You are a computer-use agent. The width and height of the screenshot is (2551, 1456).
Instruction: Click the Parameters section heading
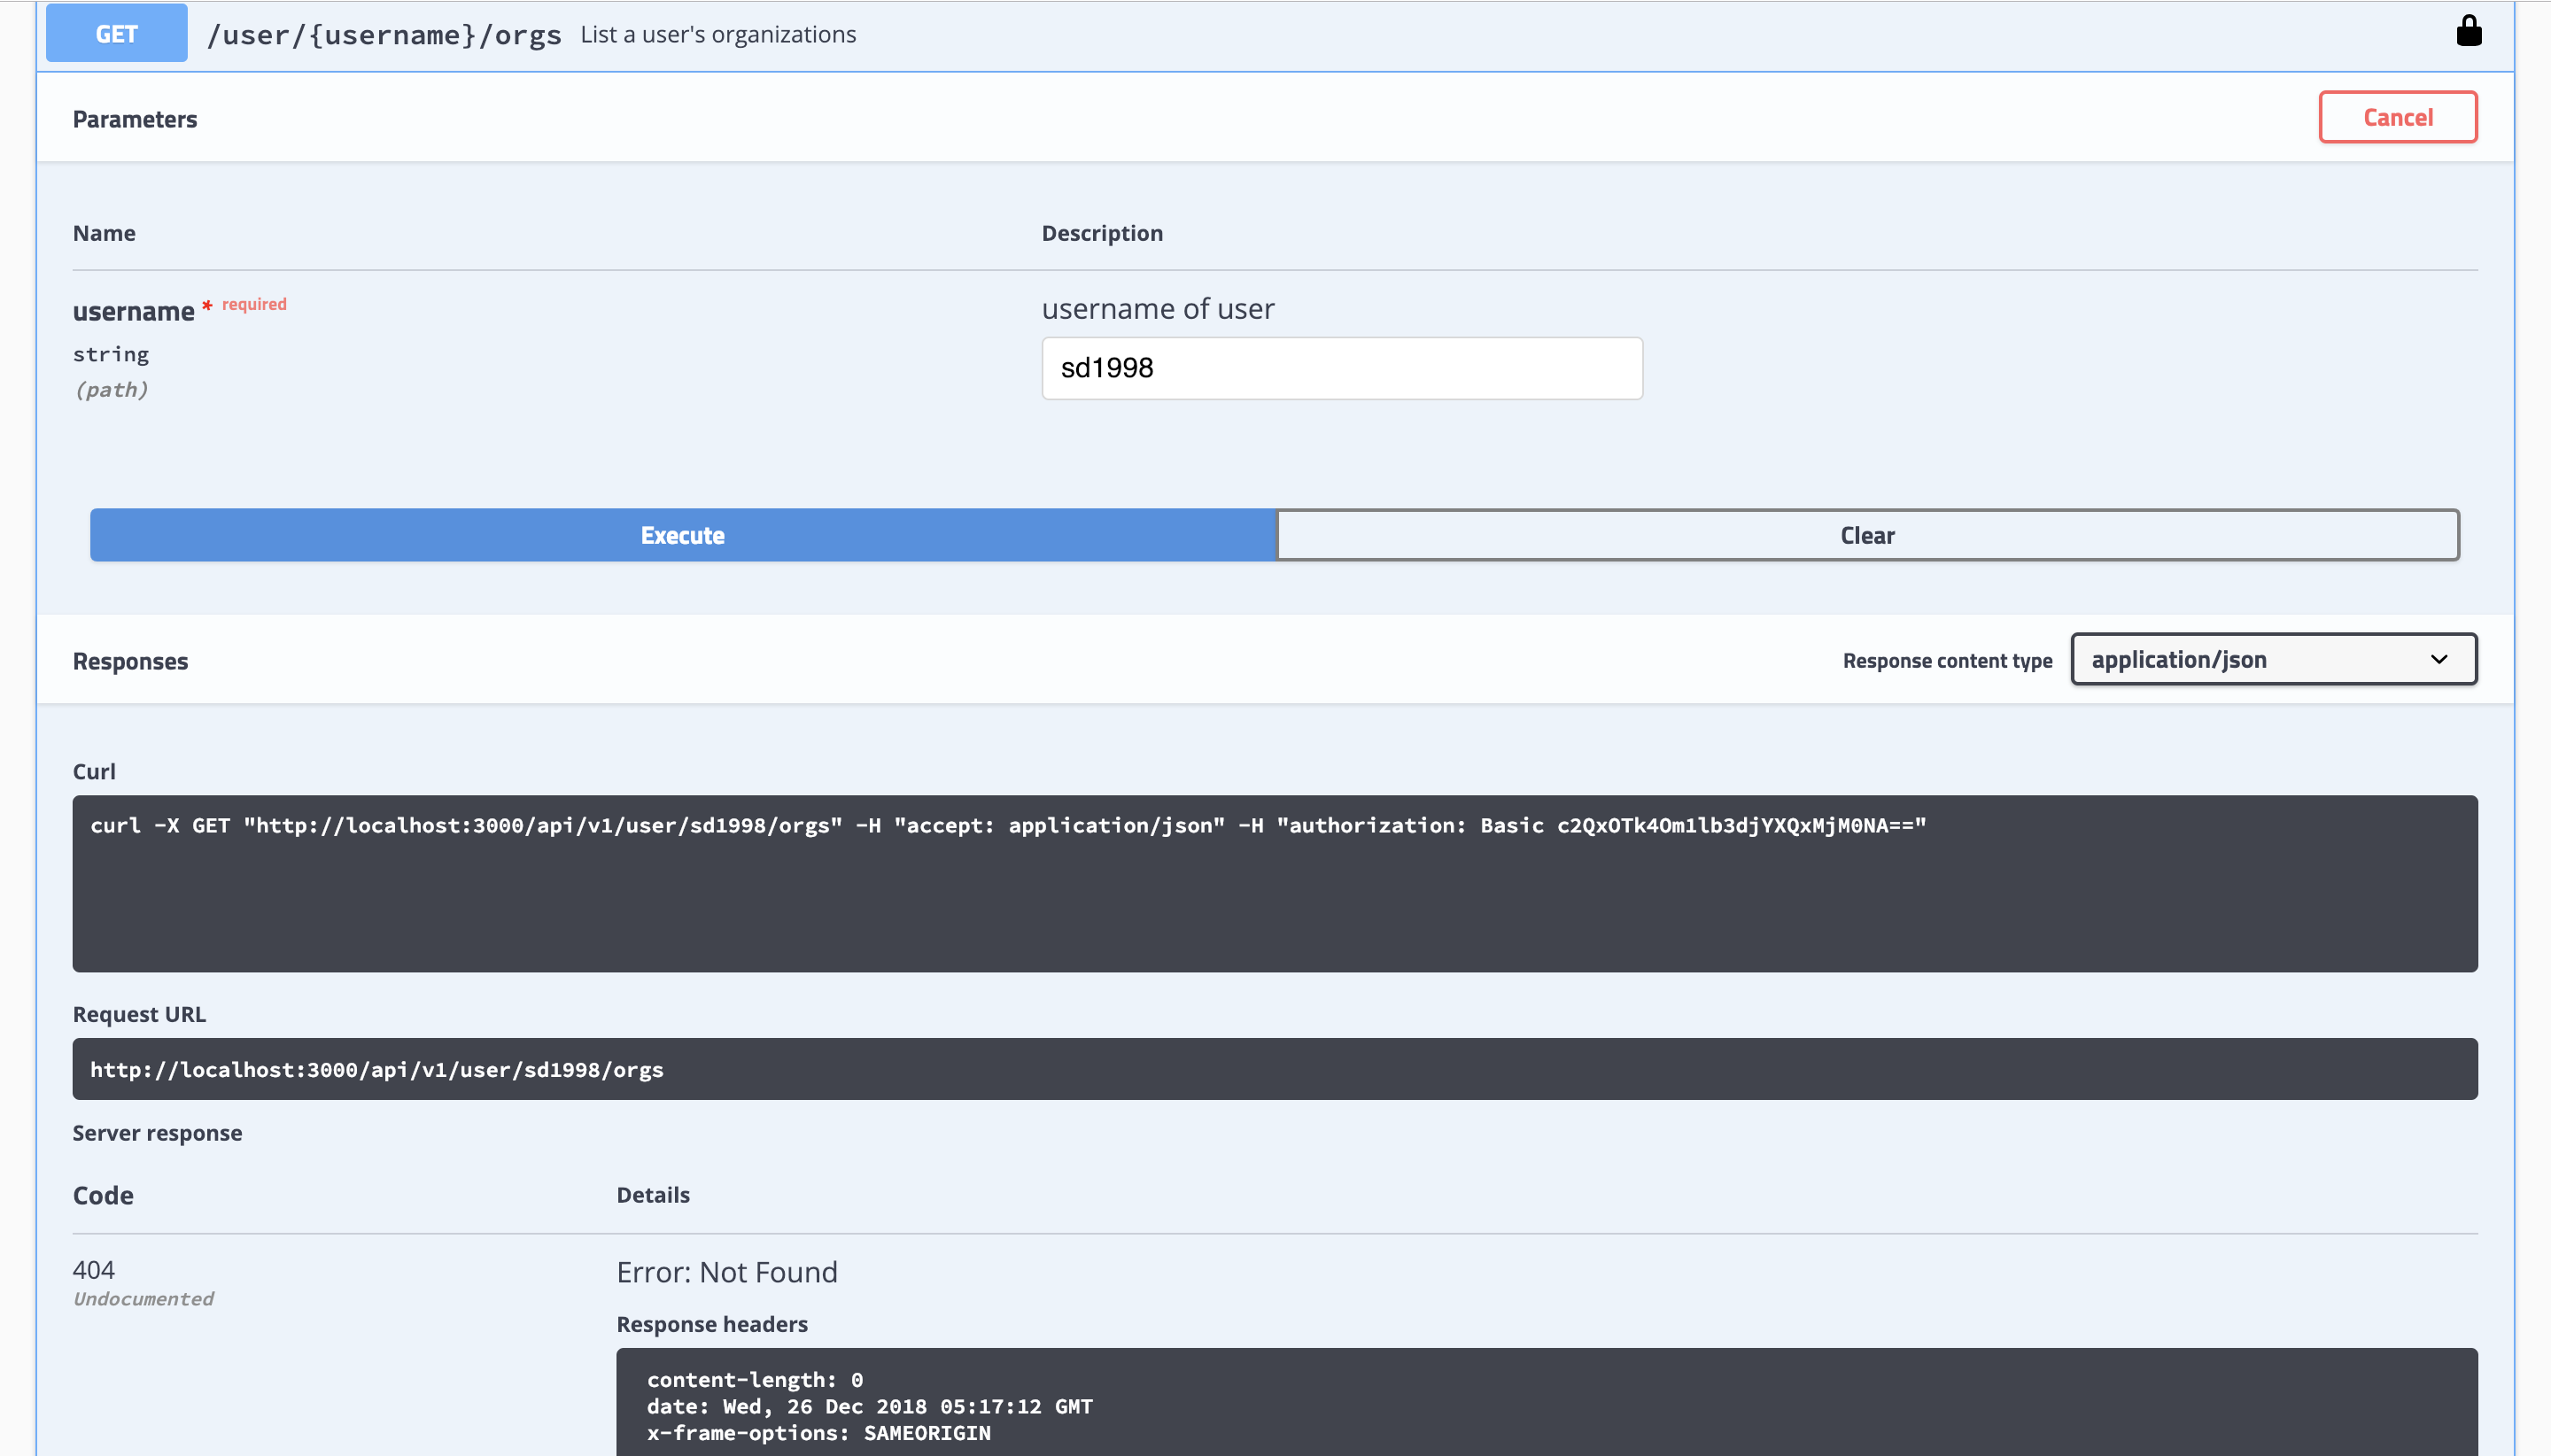click(x=135, y=119)
